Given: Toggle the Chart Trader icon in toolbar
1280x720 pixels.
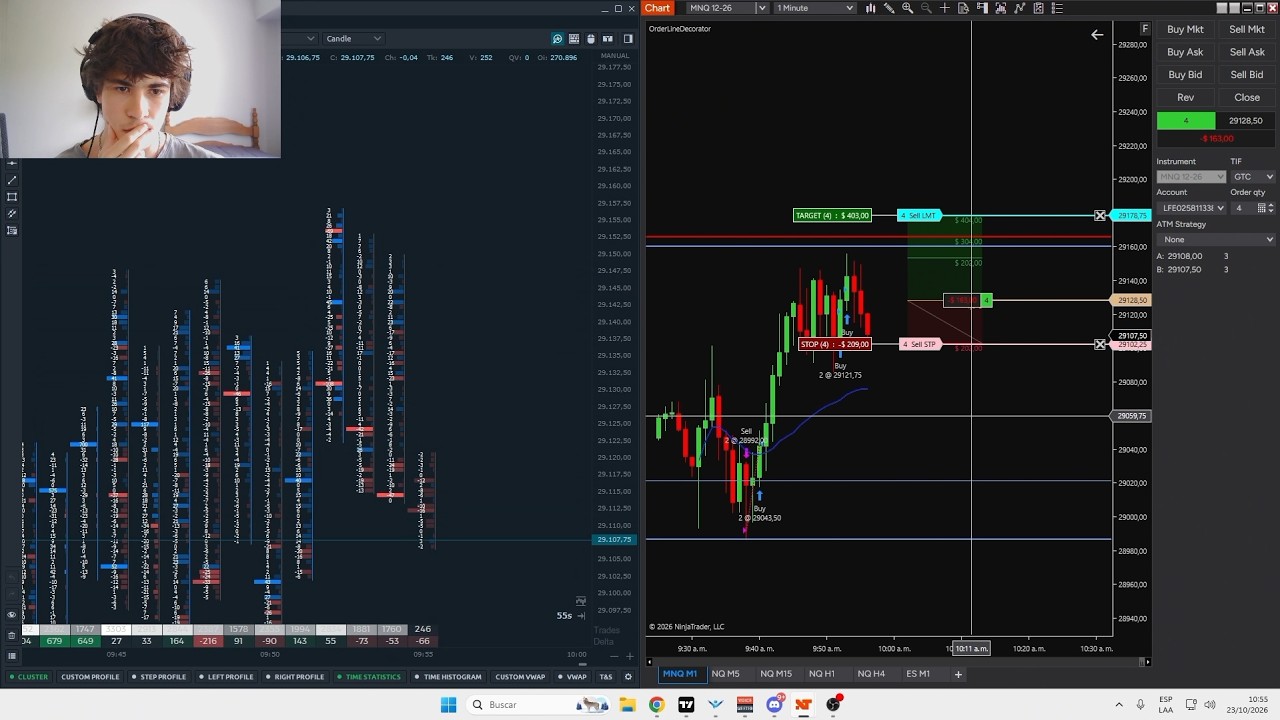Looking at the screenshot, I should tap(982, 8).
